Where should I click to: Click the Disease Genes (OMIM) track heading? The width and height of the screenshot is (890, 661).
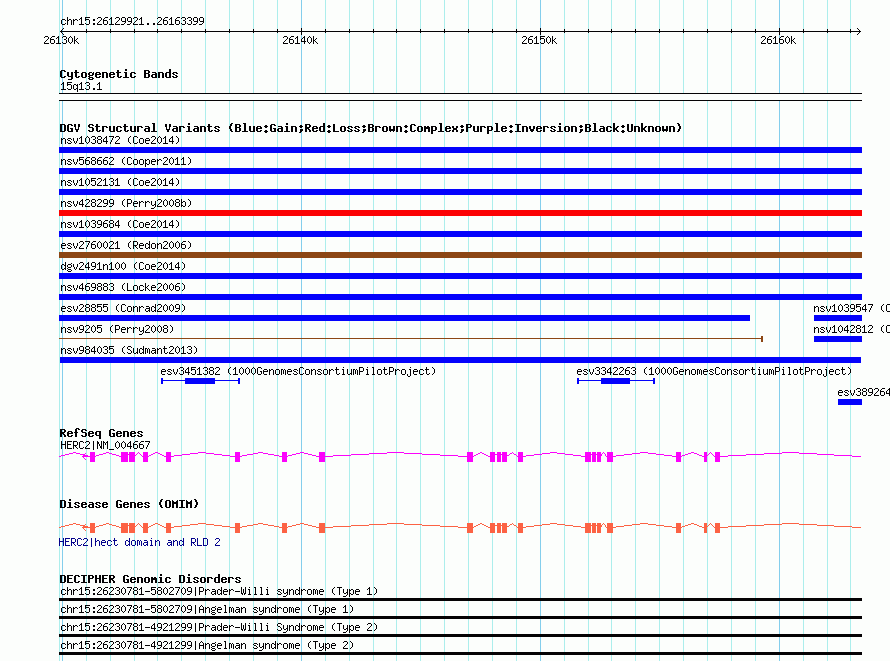129,504
